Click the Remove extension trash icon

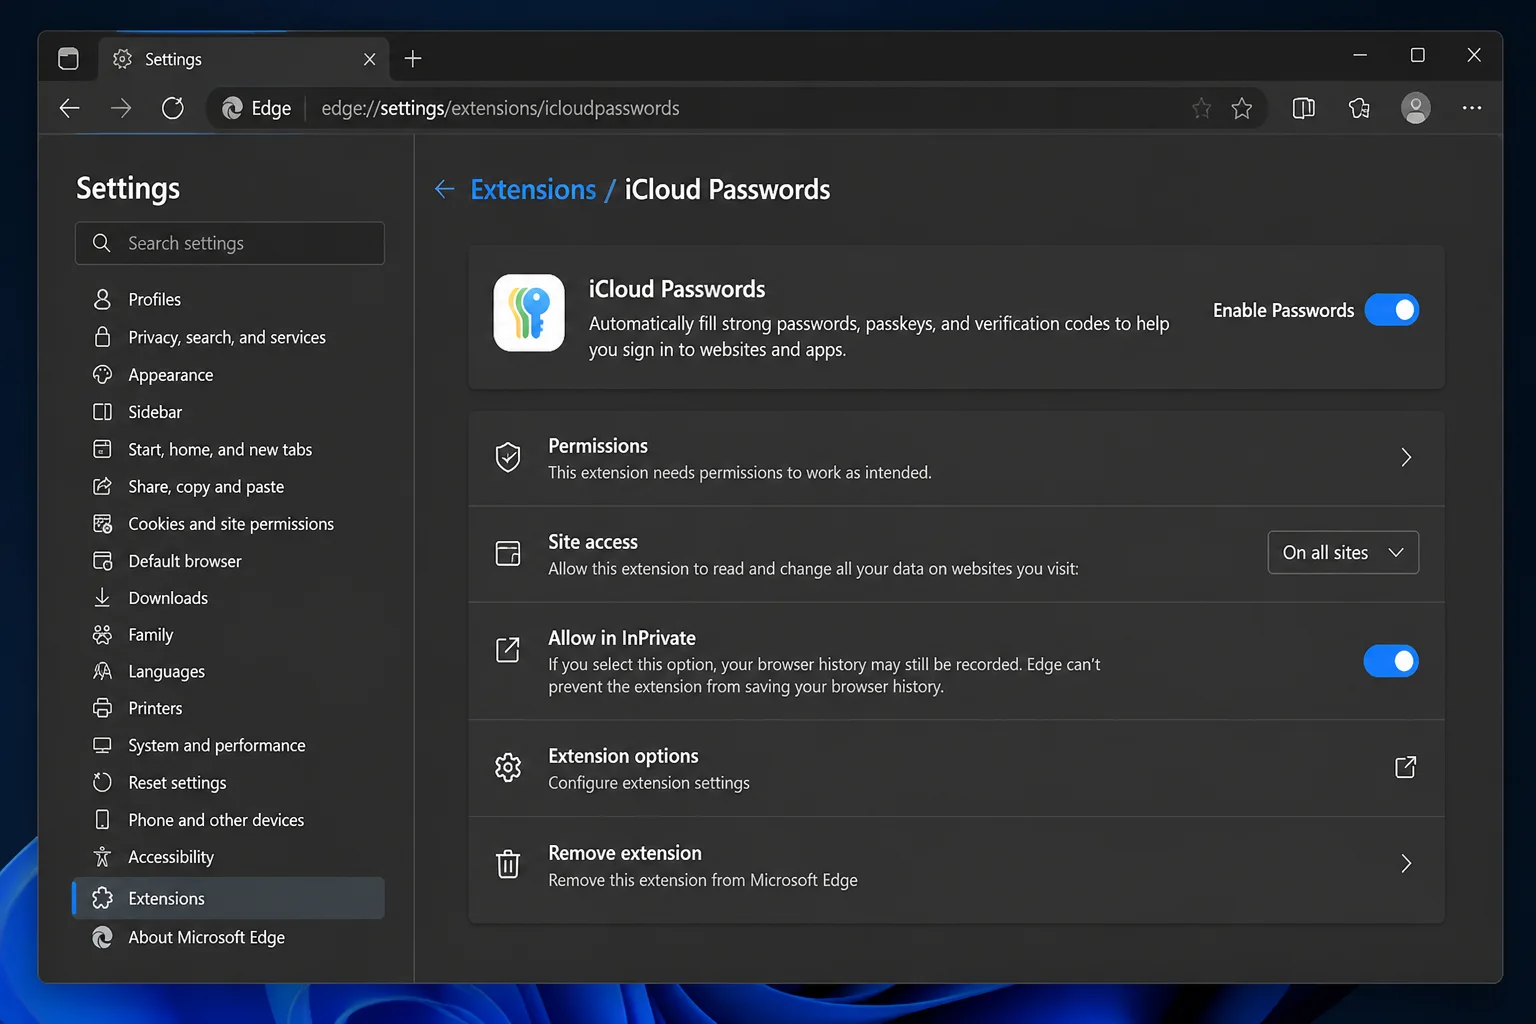pos(508,864)
